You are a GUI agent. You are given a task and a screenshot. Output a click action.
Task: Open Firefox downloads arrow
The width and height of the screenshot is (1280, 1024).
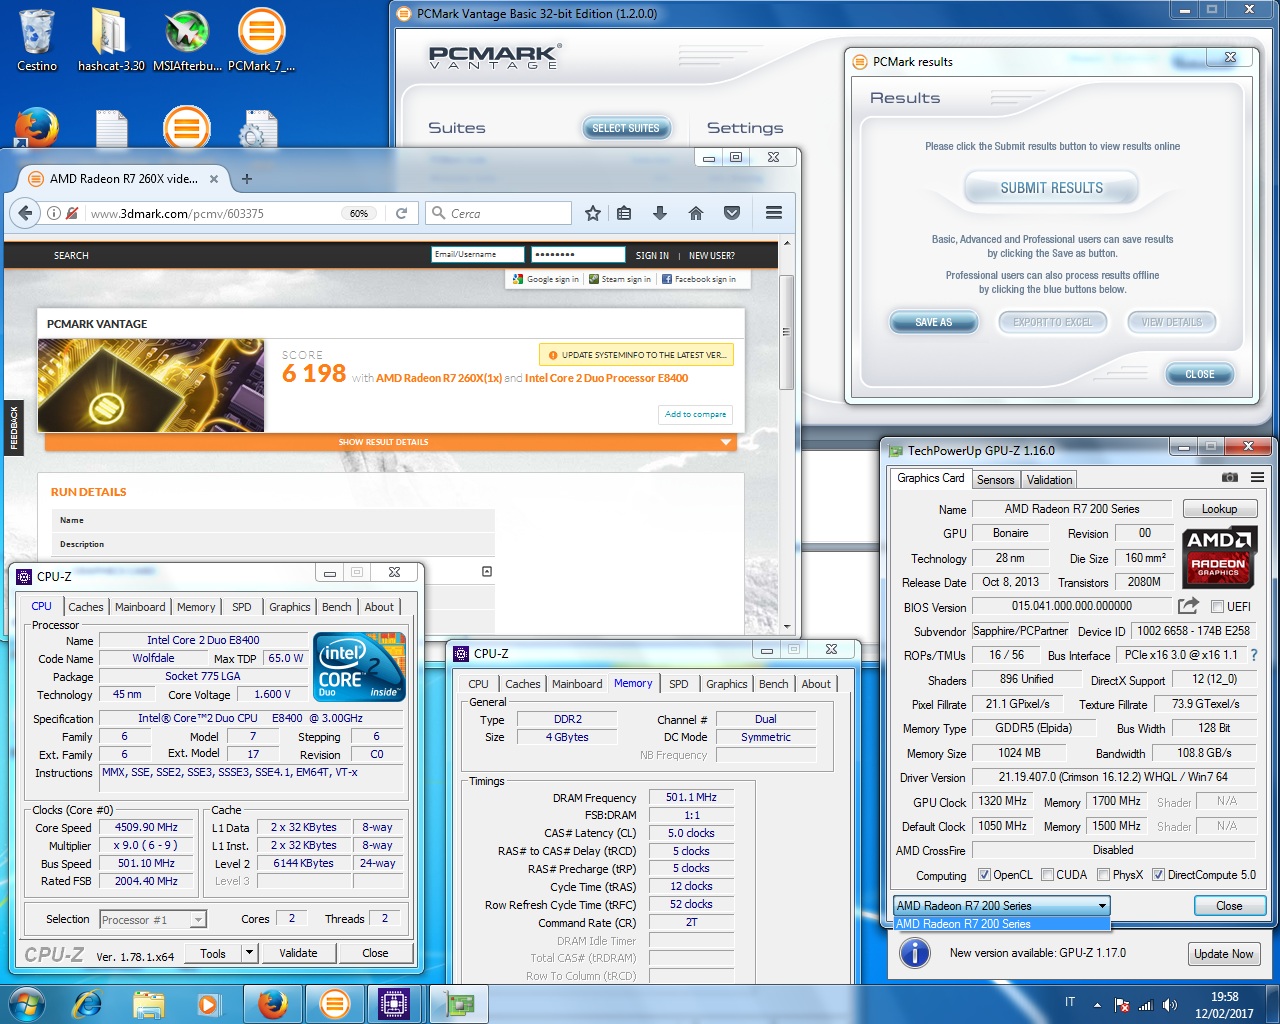pyautogui.click(x=660, y=213)
